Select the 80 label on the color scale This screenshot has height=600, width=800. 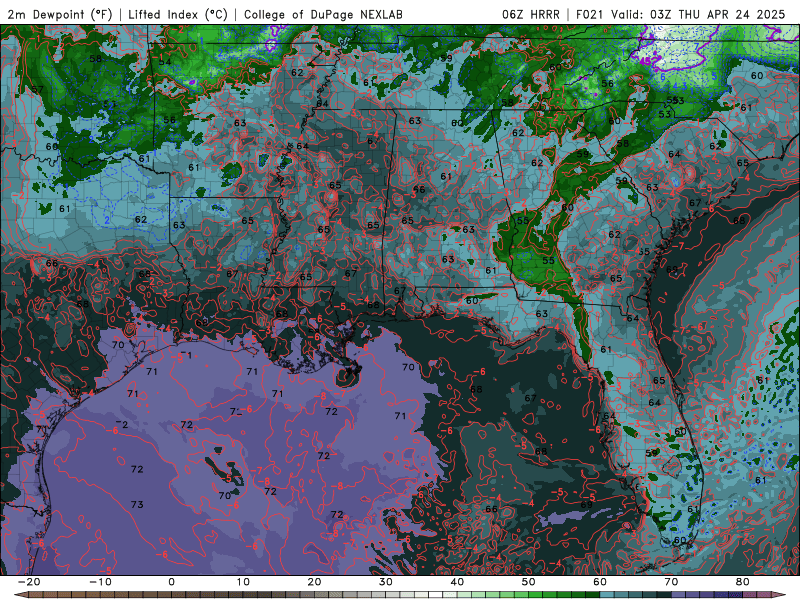[x=743, y=582]
